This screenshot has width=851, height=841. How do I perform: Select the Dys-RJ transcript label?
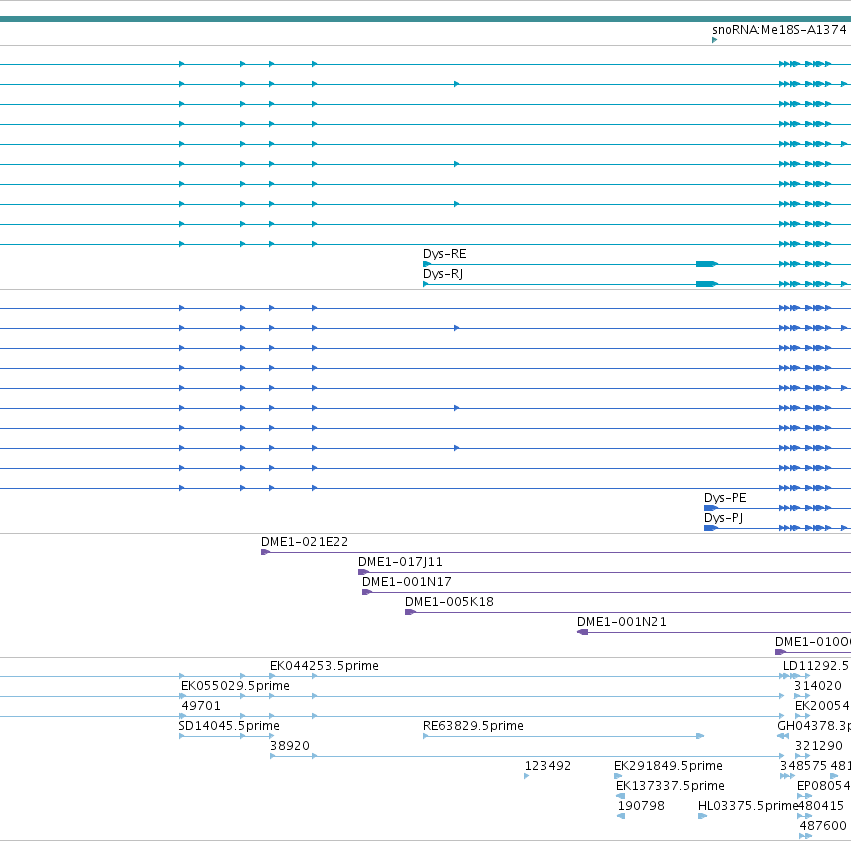pos(443,274)
